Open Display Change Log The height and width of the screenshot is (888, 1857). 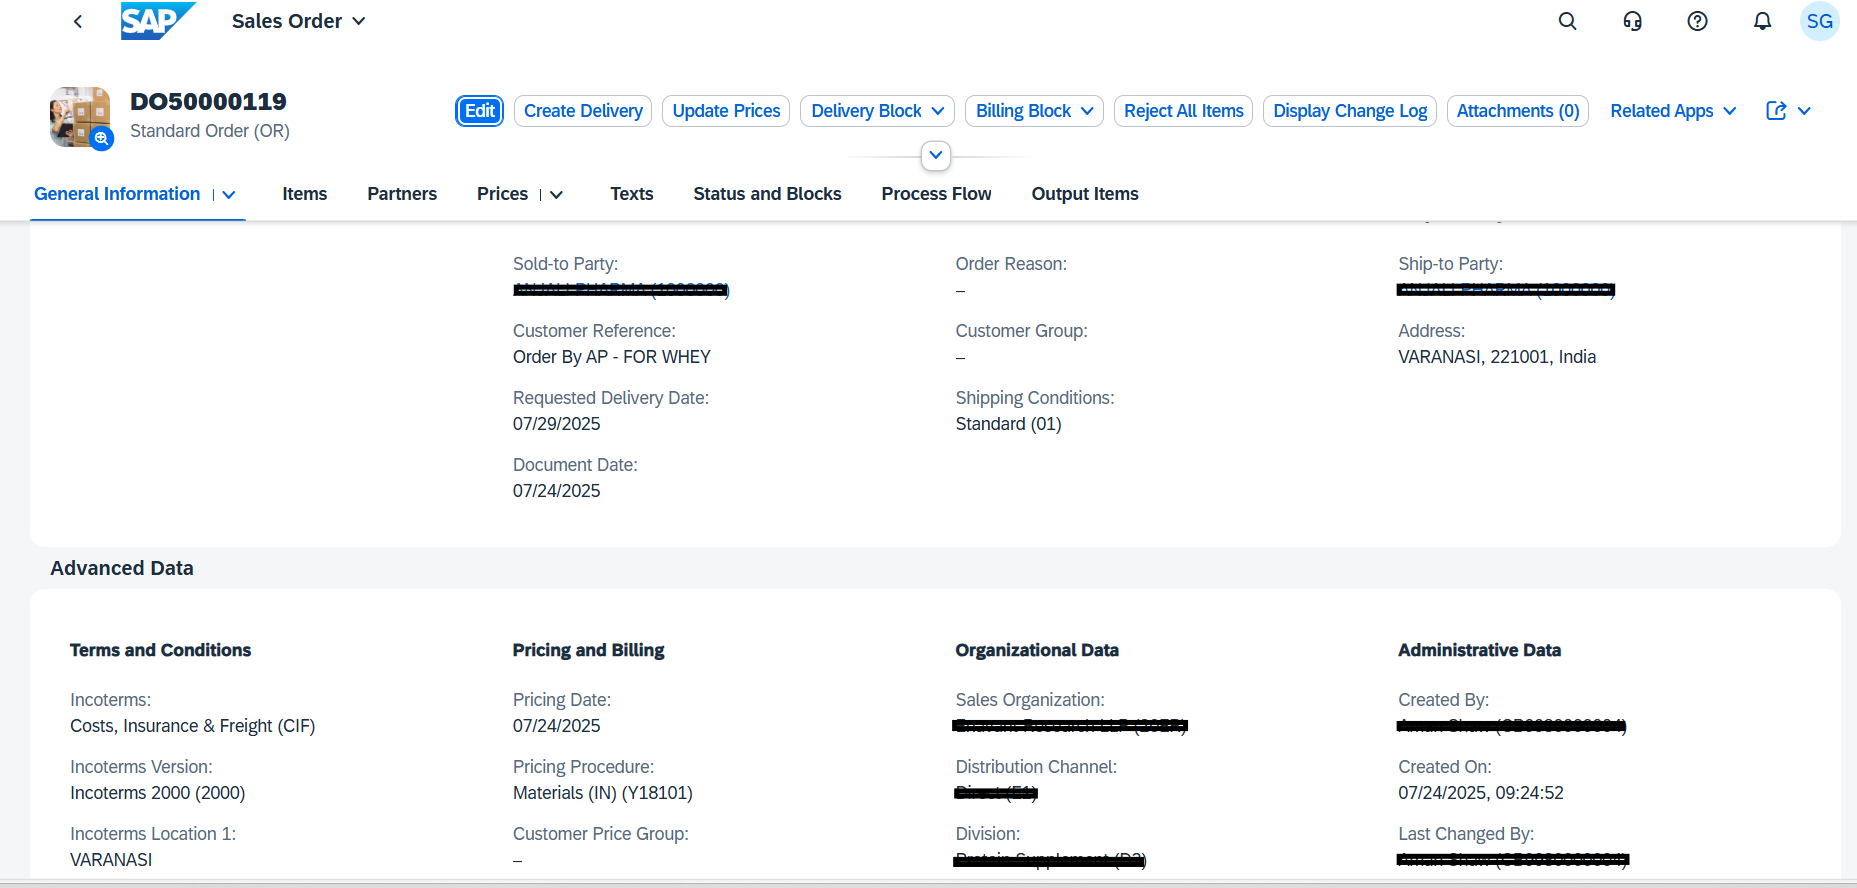tap(1349, 111)
